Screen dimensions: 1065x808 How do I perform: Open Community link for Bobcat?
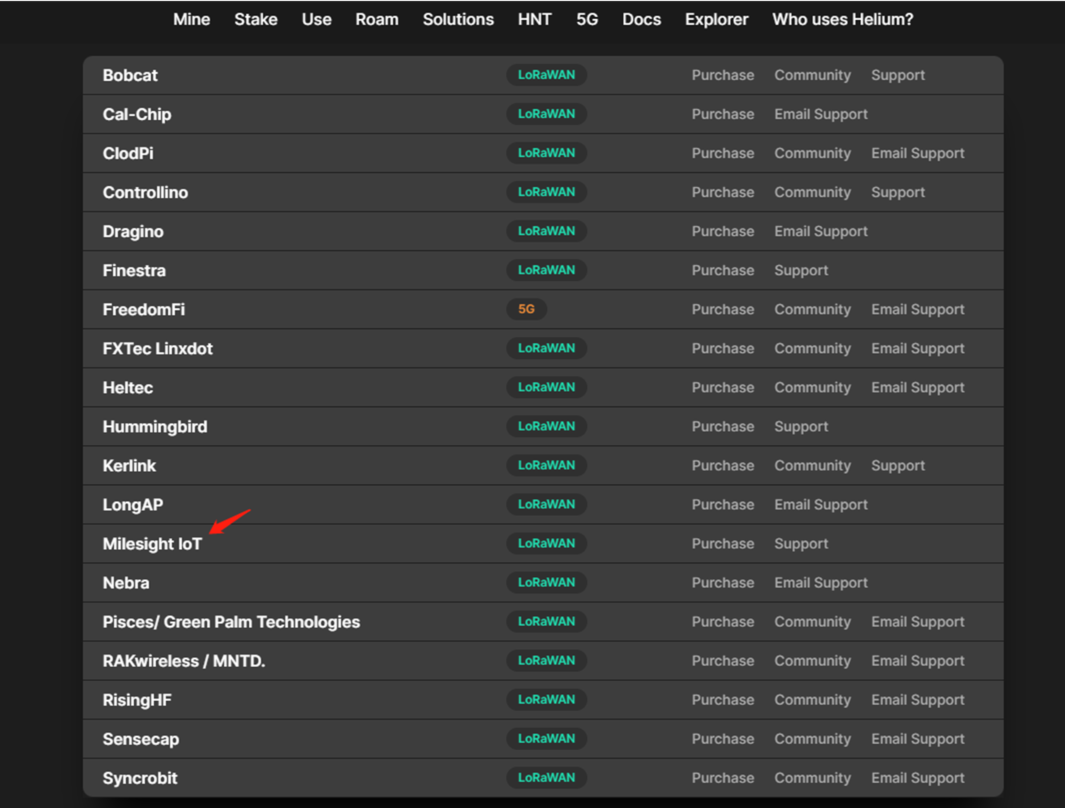click(x=812, y=75)
